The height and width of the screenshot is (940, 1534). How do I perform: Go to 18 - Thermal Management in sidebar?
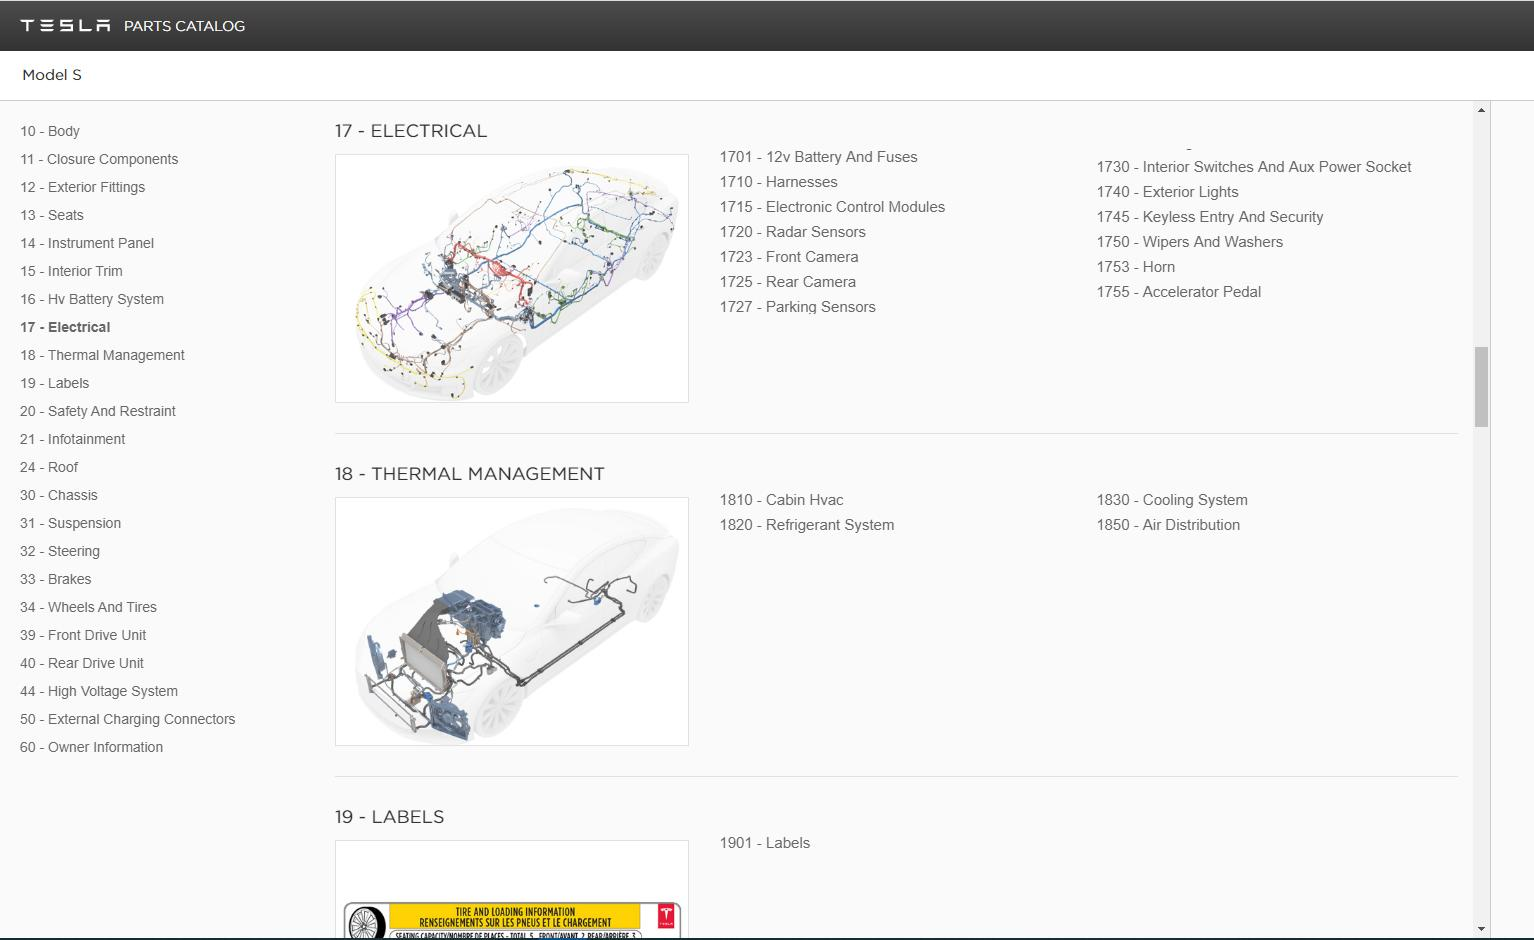click(102, 355)
